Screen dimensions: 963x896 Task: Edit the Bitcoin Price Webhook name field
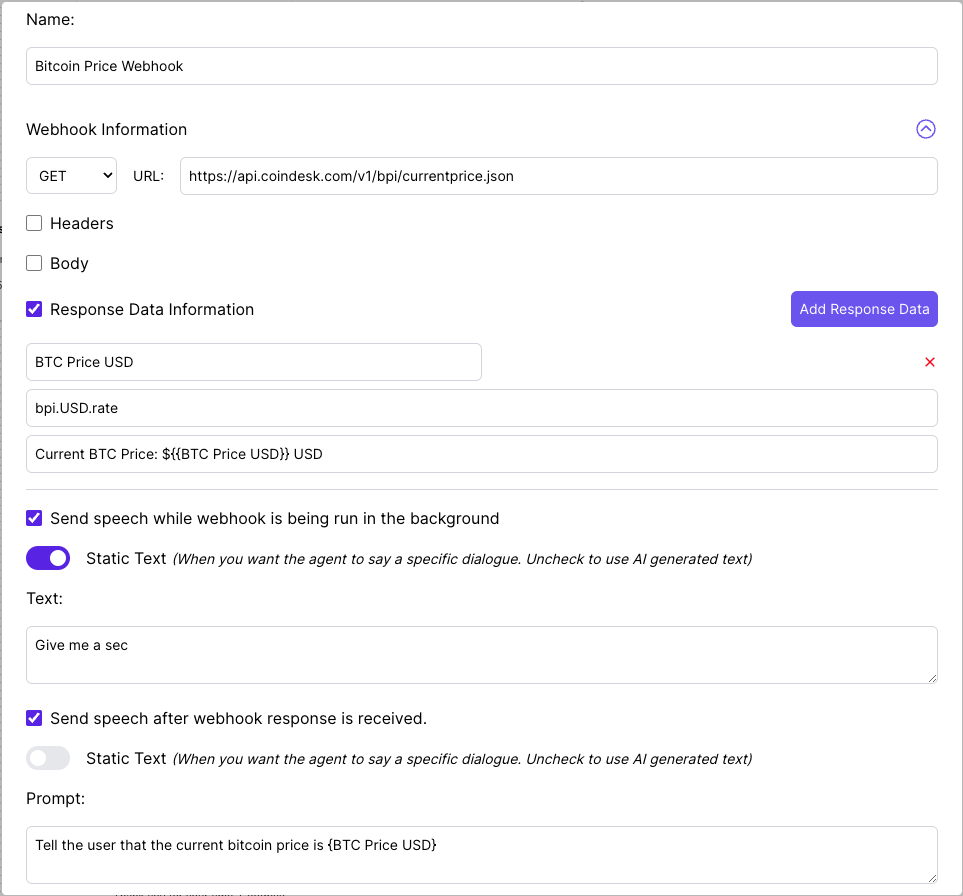tap(482, 66)
